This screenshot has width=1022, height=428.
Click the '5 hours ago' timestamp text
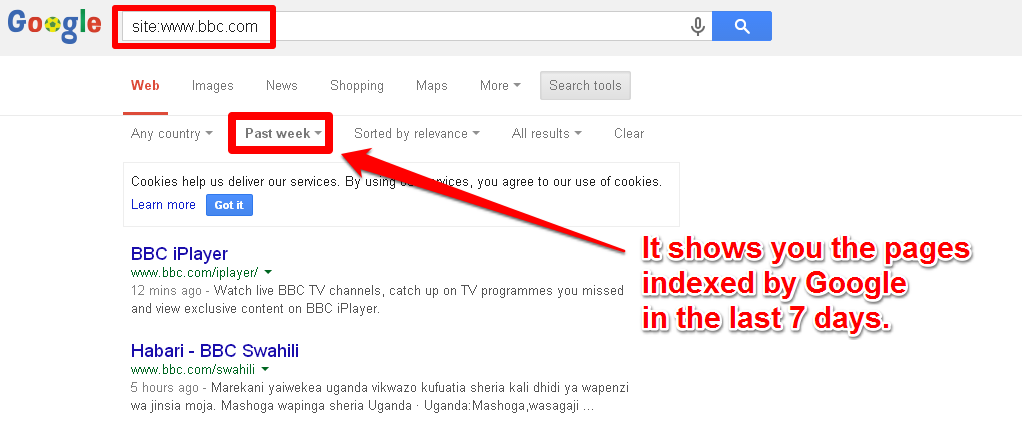click(x=164, y=388)
